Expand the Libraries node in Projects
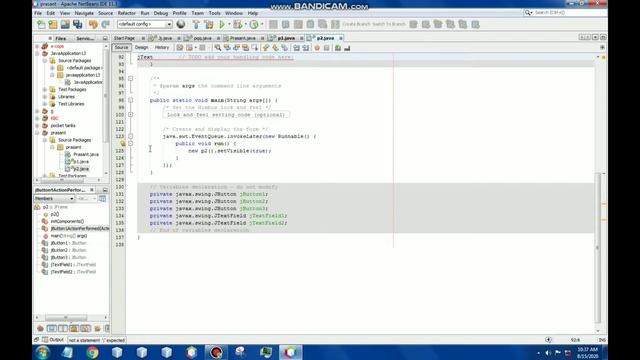 (45, 97)
